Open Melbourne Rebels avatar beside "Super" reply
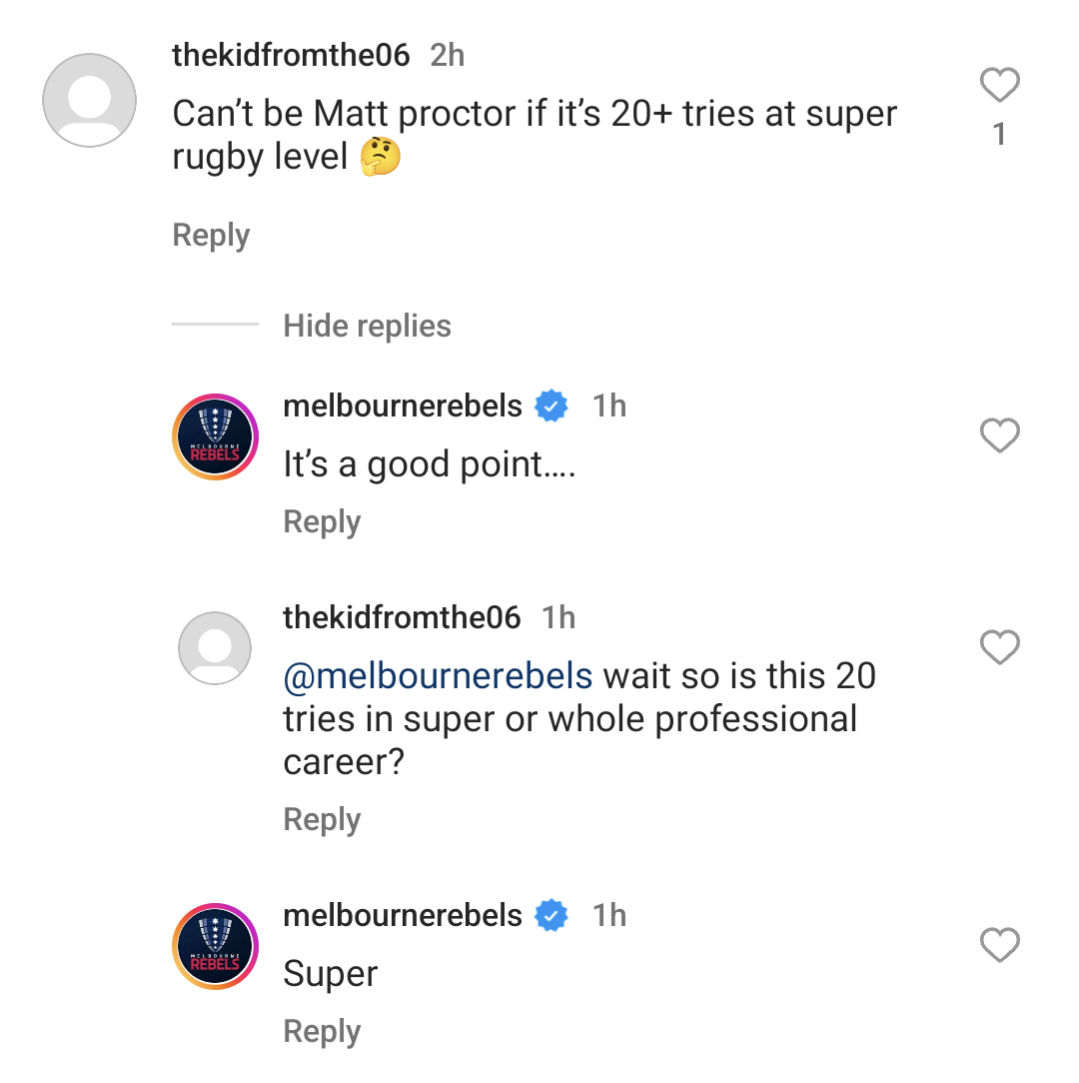Viewport: 1079px width, 1083px height. [x=215, y=946]
